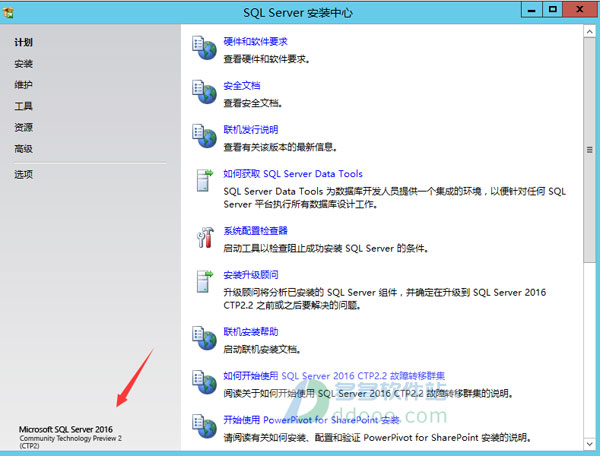Viewport: 600px width, 456px height.
Task: Click the vertical scrollbar thumb
Action: tap(589, 150)
